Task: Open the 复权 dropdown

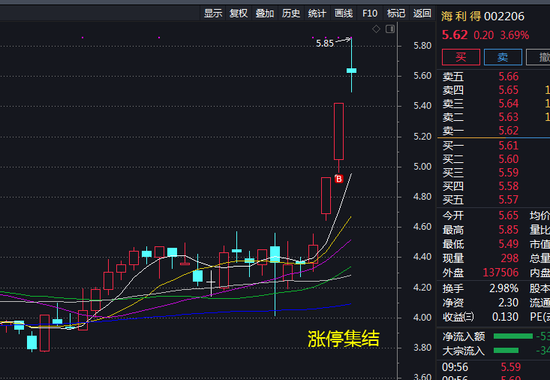Action: 239,13
